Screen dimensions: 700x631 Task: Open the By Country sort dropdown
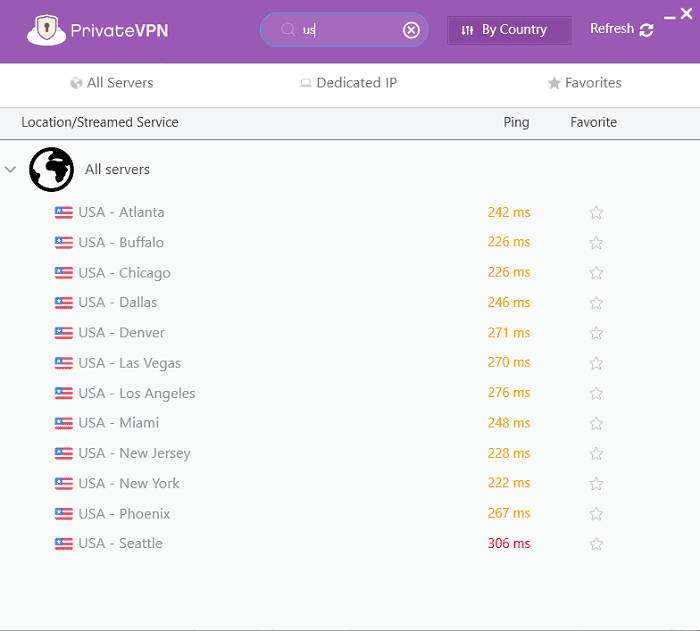[509, 30]
